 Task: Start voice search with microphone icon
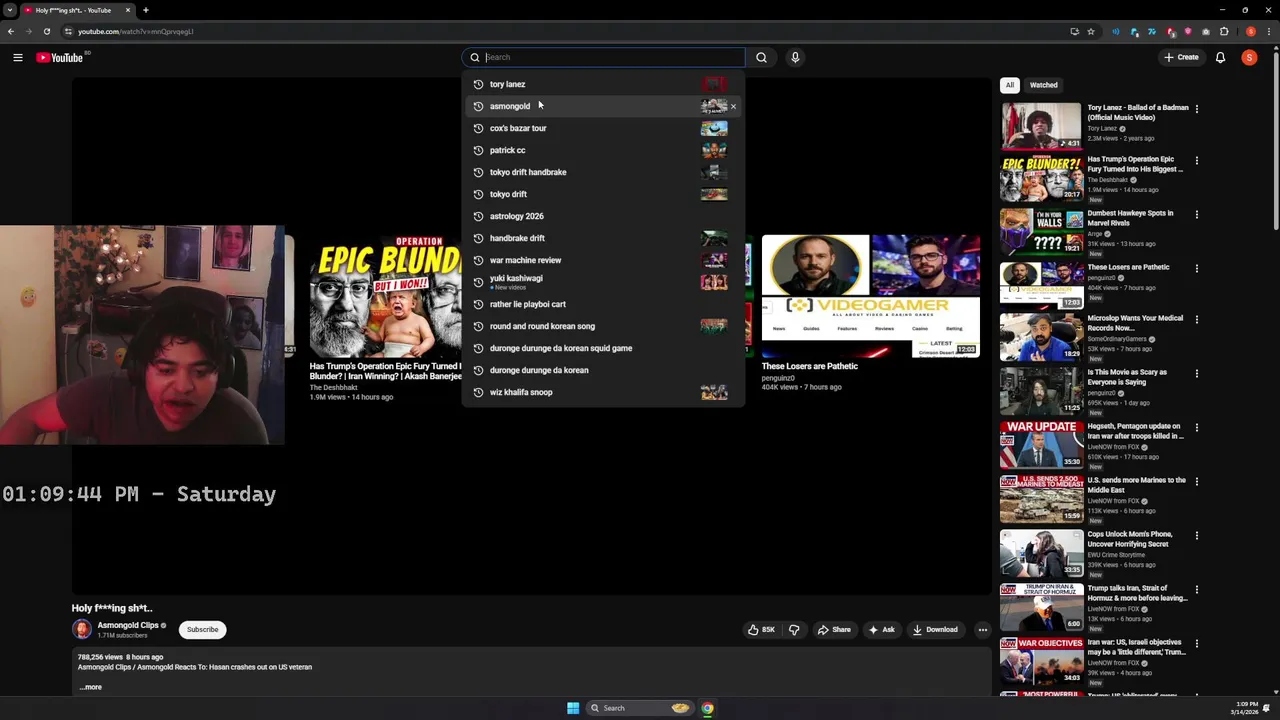[795, 58]
